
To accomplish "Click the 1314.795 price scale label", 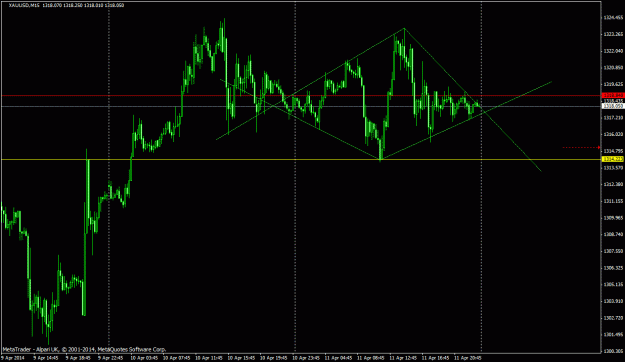I will click(613, 151).
